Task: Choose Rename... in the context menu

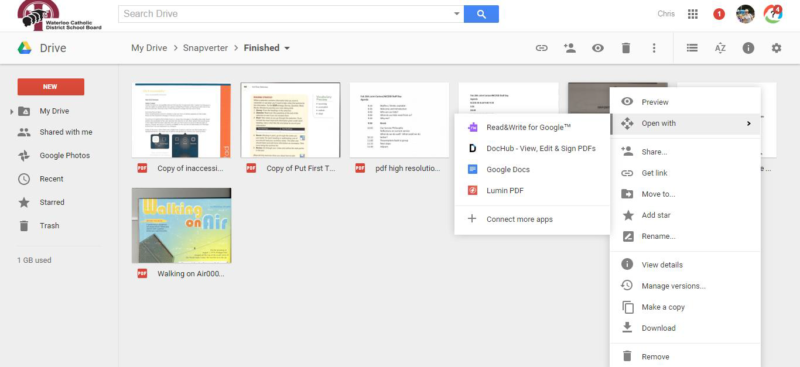Action: pyautogui.click(x=685, y=236)
